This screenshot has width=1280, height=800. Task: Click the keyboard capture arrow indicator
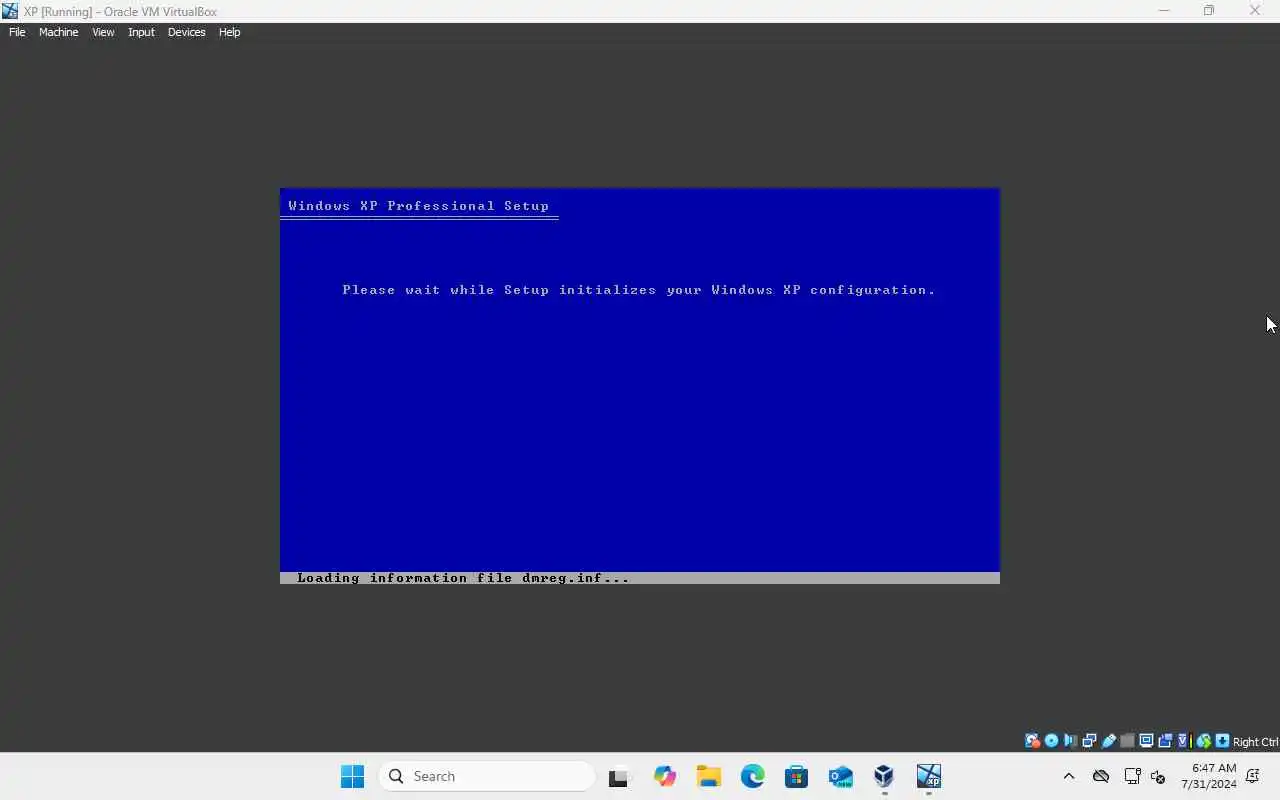(1222, 741)
